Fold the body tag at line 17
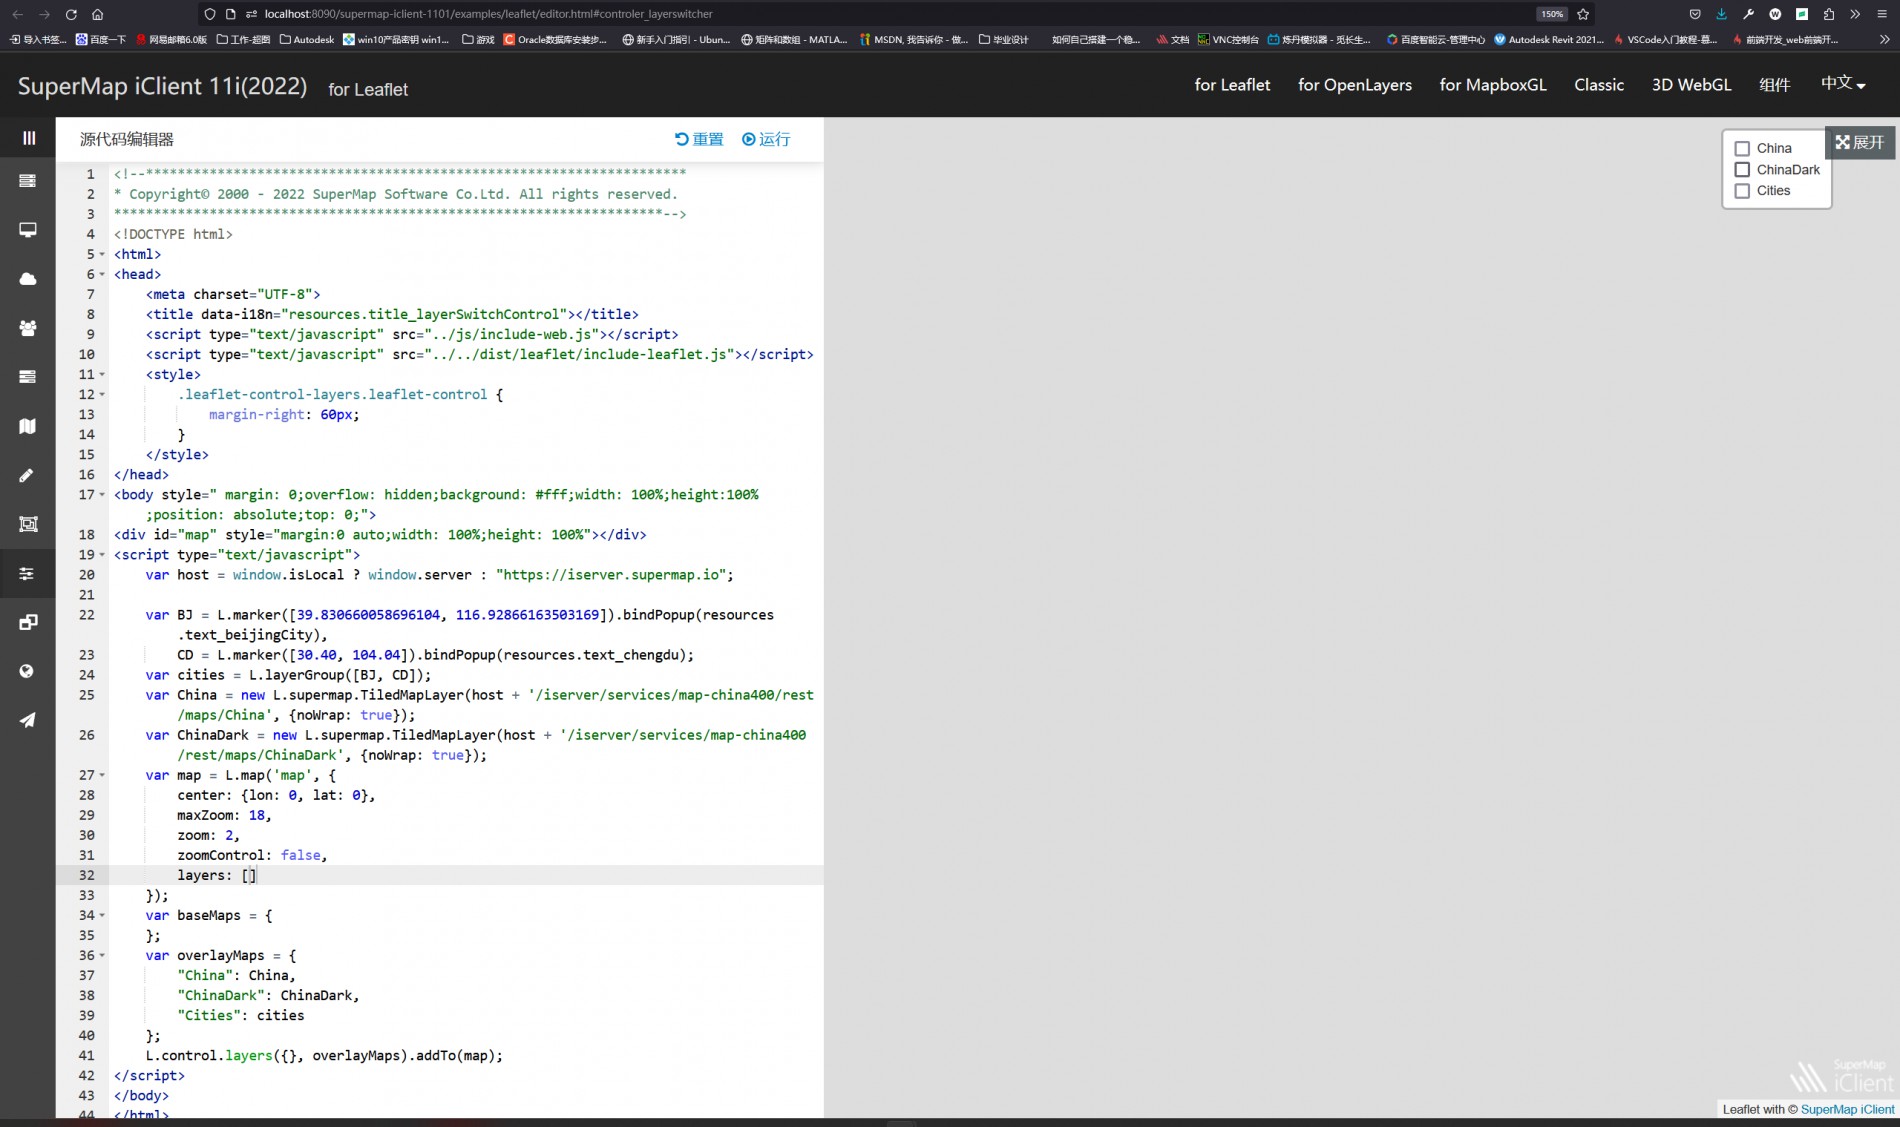Image resolution: width=1900 pixels, height=1127 pixels. click(x=102, y=495)
